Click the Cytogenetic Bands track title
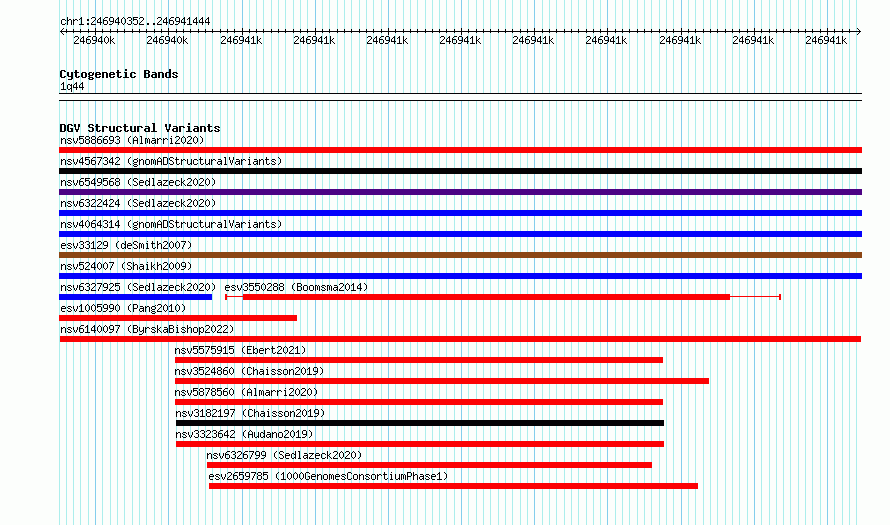Screen dimensions: 890x525 pyautogui.click(x=119, y=74)
